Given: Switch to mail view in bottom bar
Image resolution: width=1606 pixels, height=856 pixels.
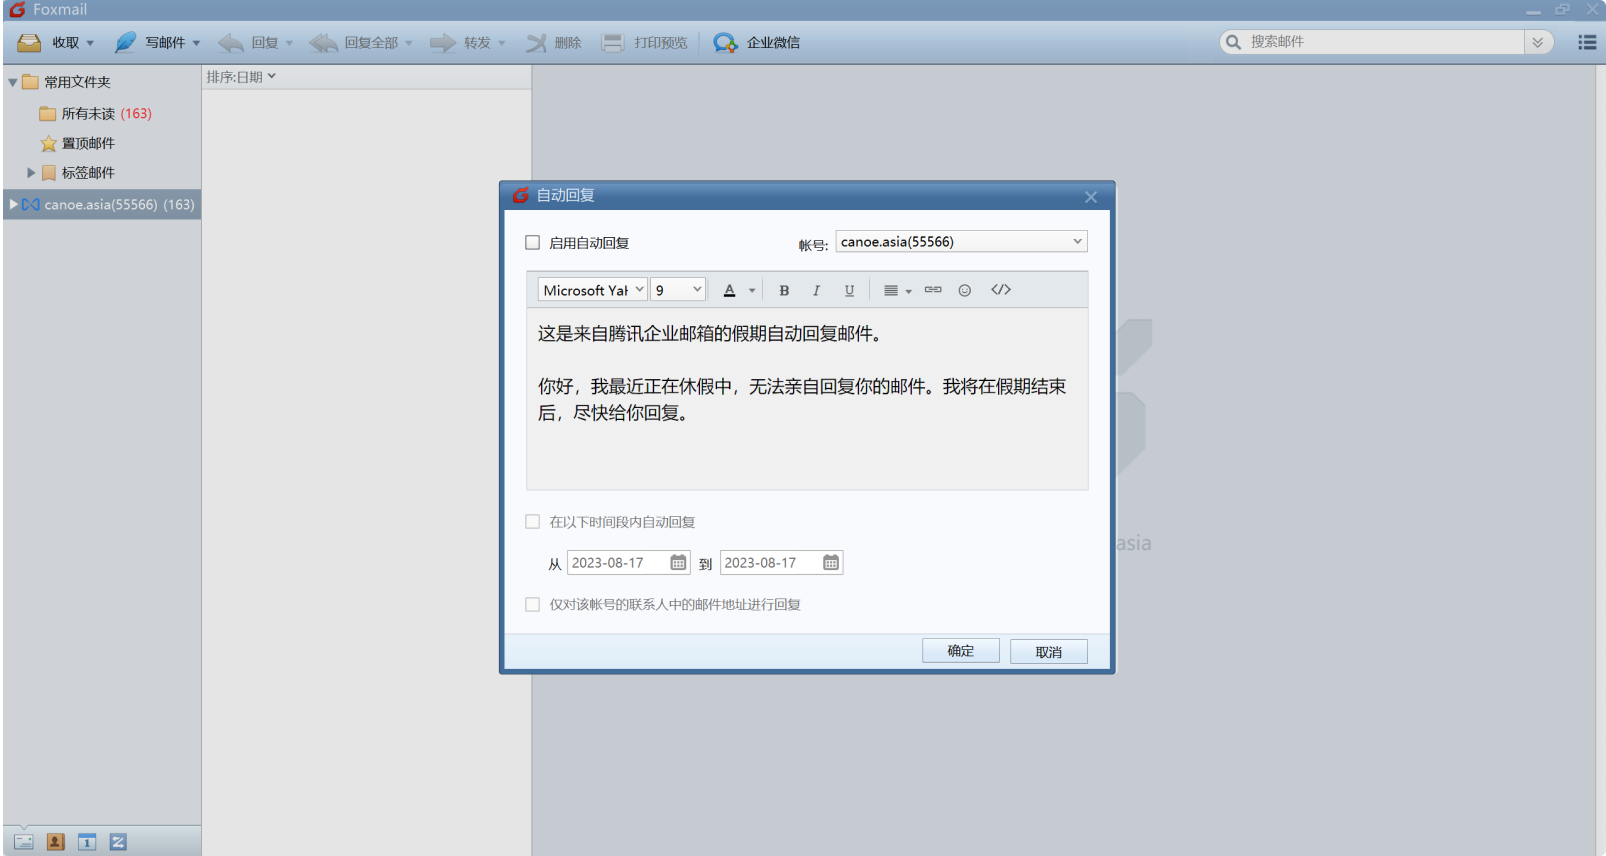Looking at the screenshot, I should pos(24,842).
